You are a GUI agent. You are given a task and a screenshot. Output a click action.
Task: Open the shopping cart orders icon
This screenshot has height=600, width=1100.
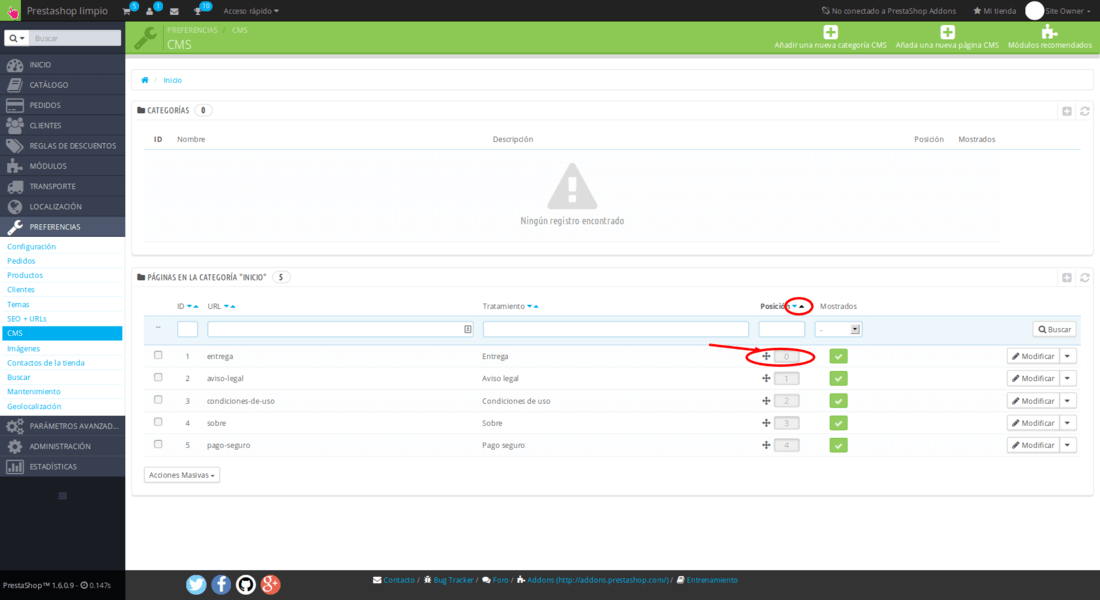click(127, 11)
